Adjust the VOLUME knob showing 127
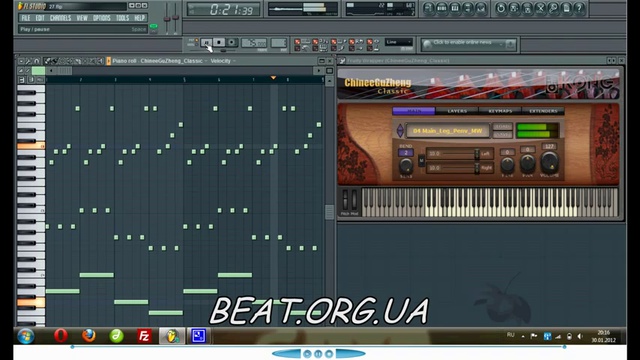640x360 pixels. point(549,162)
